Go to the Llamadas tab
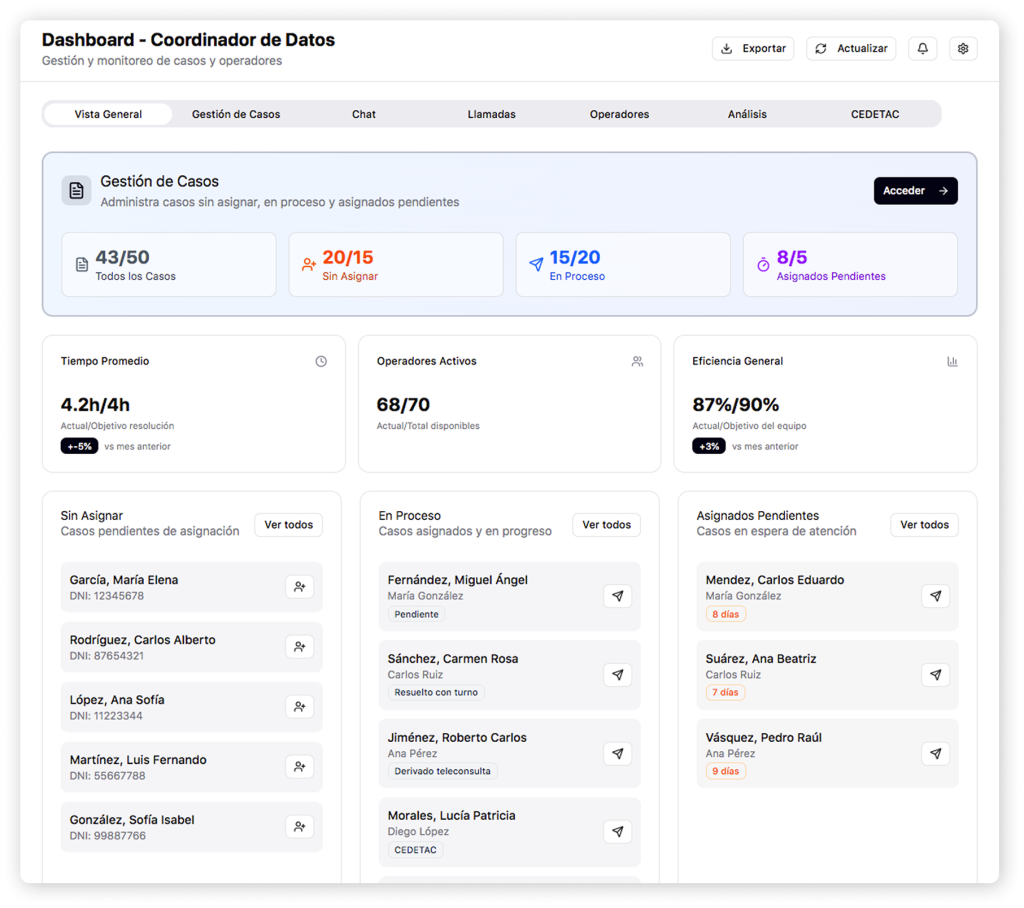Image resolution: width=1024 pixels, height=908 pixels. coord(492,114)
